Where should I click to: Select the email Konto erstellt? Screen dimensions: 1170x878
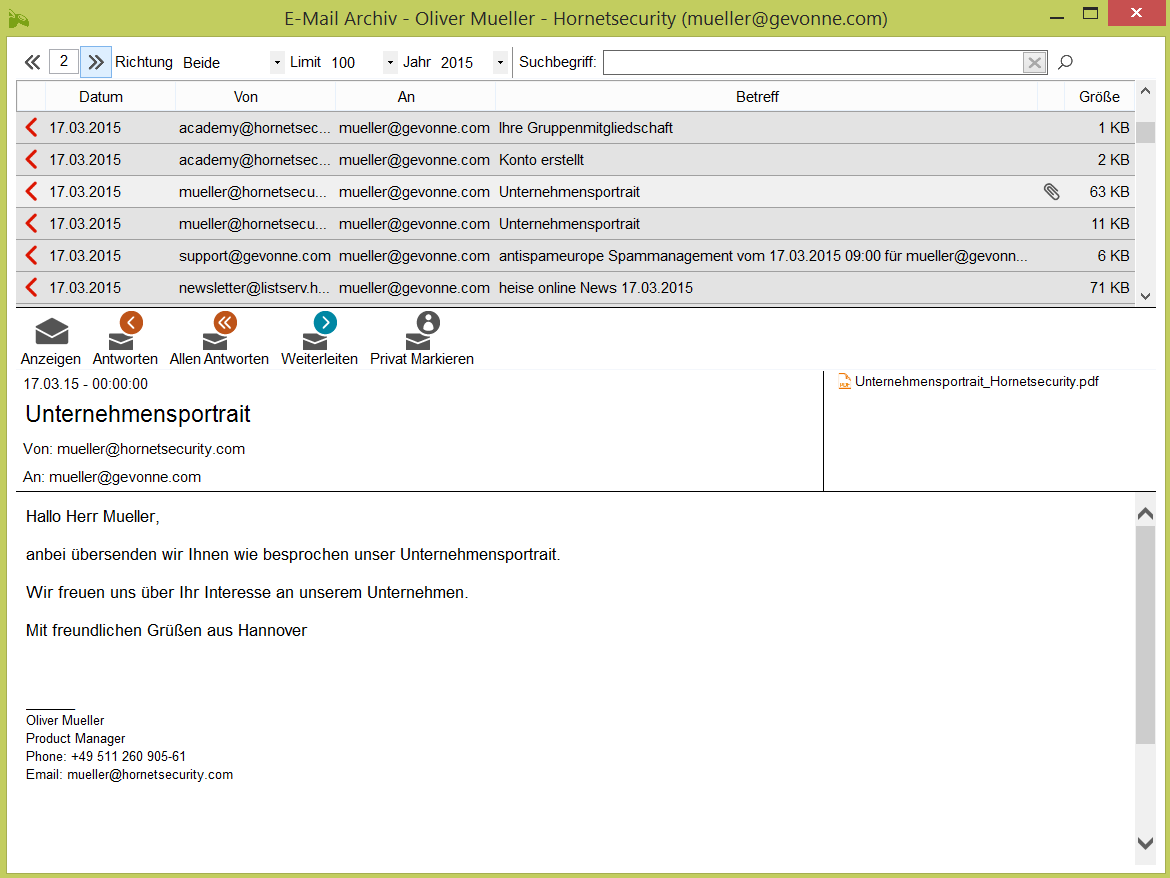575,160
